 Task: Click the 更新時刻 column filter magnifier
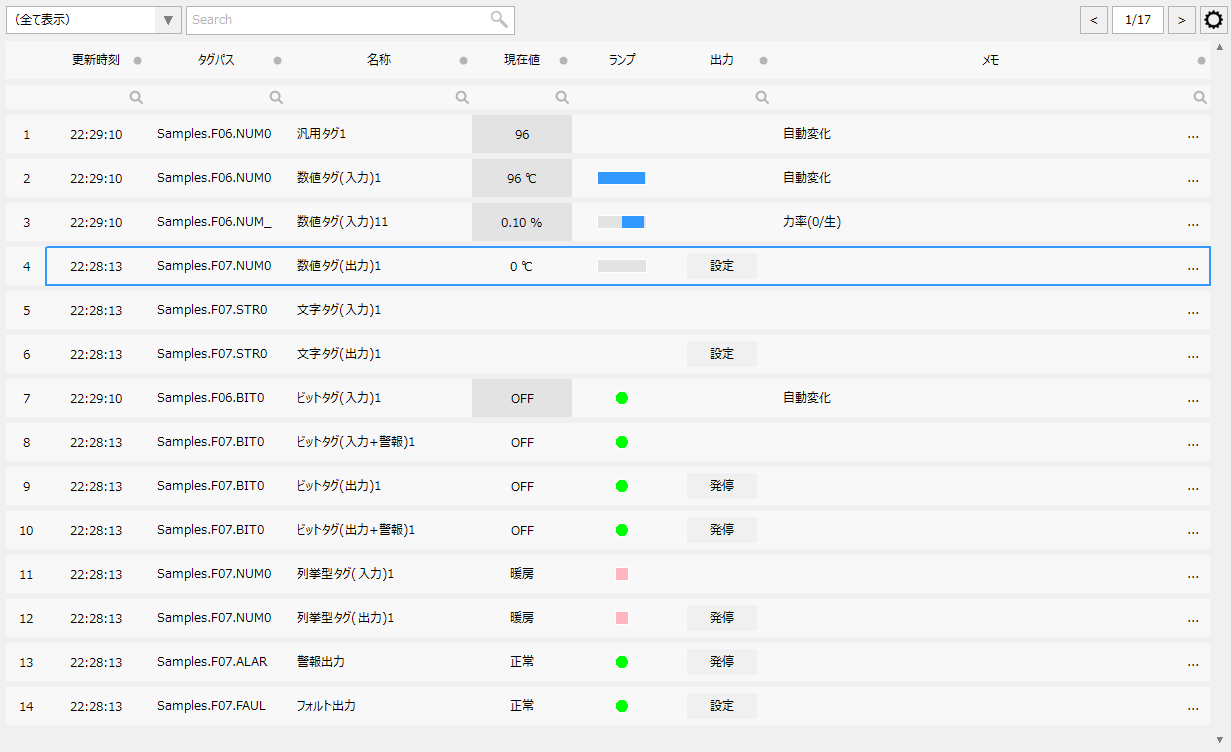[x=136, y=96]
